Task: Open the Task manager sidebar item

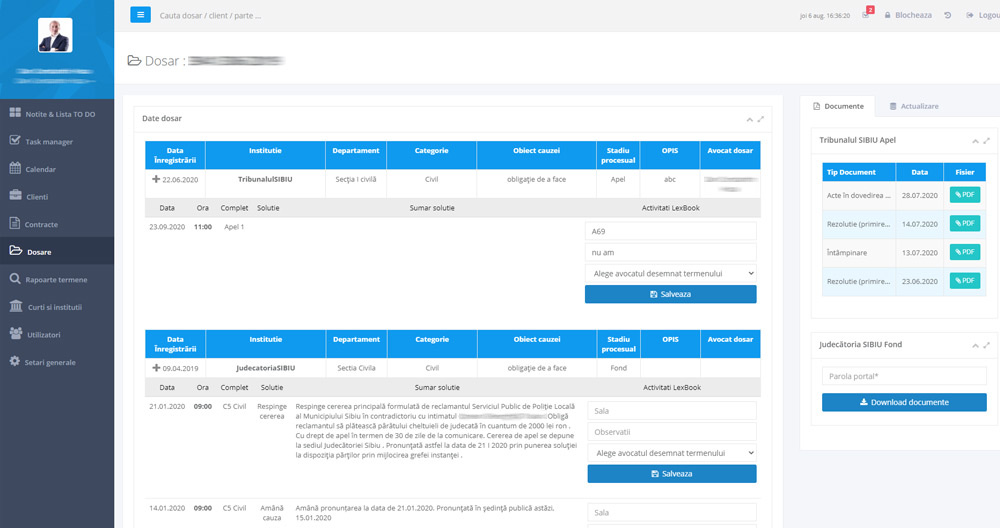Action: point(48,142)
